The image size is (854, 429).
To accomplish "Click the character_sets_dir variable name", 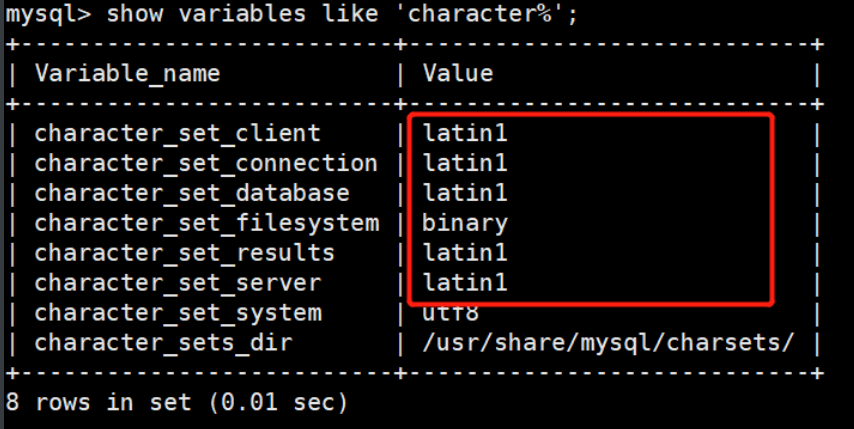I will [x=163, y=343].
